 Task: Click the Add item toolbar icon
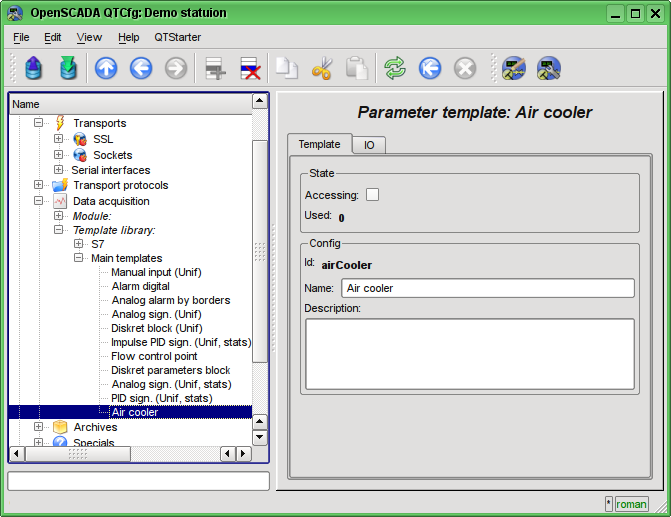[x=214, y=68]
